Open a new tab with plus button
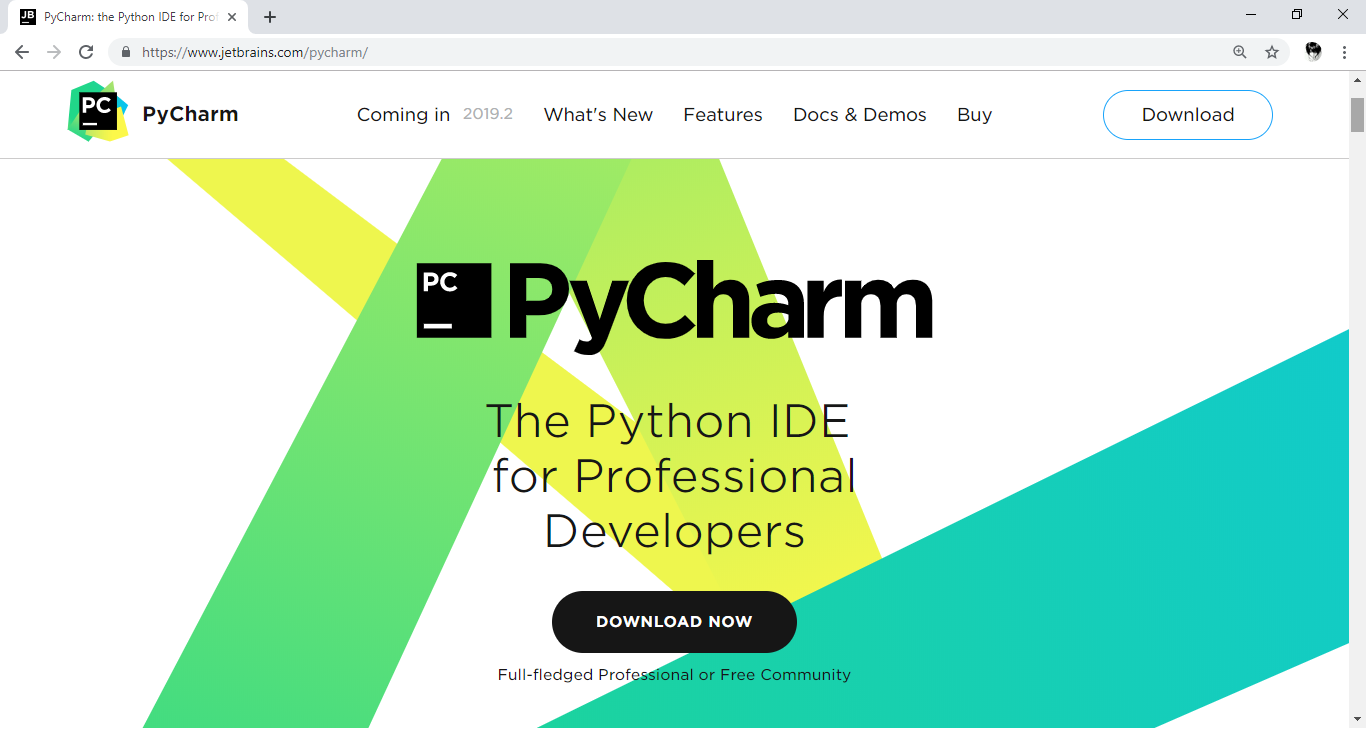The image size is (1366, 748). pos(270,17)
